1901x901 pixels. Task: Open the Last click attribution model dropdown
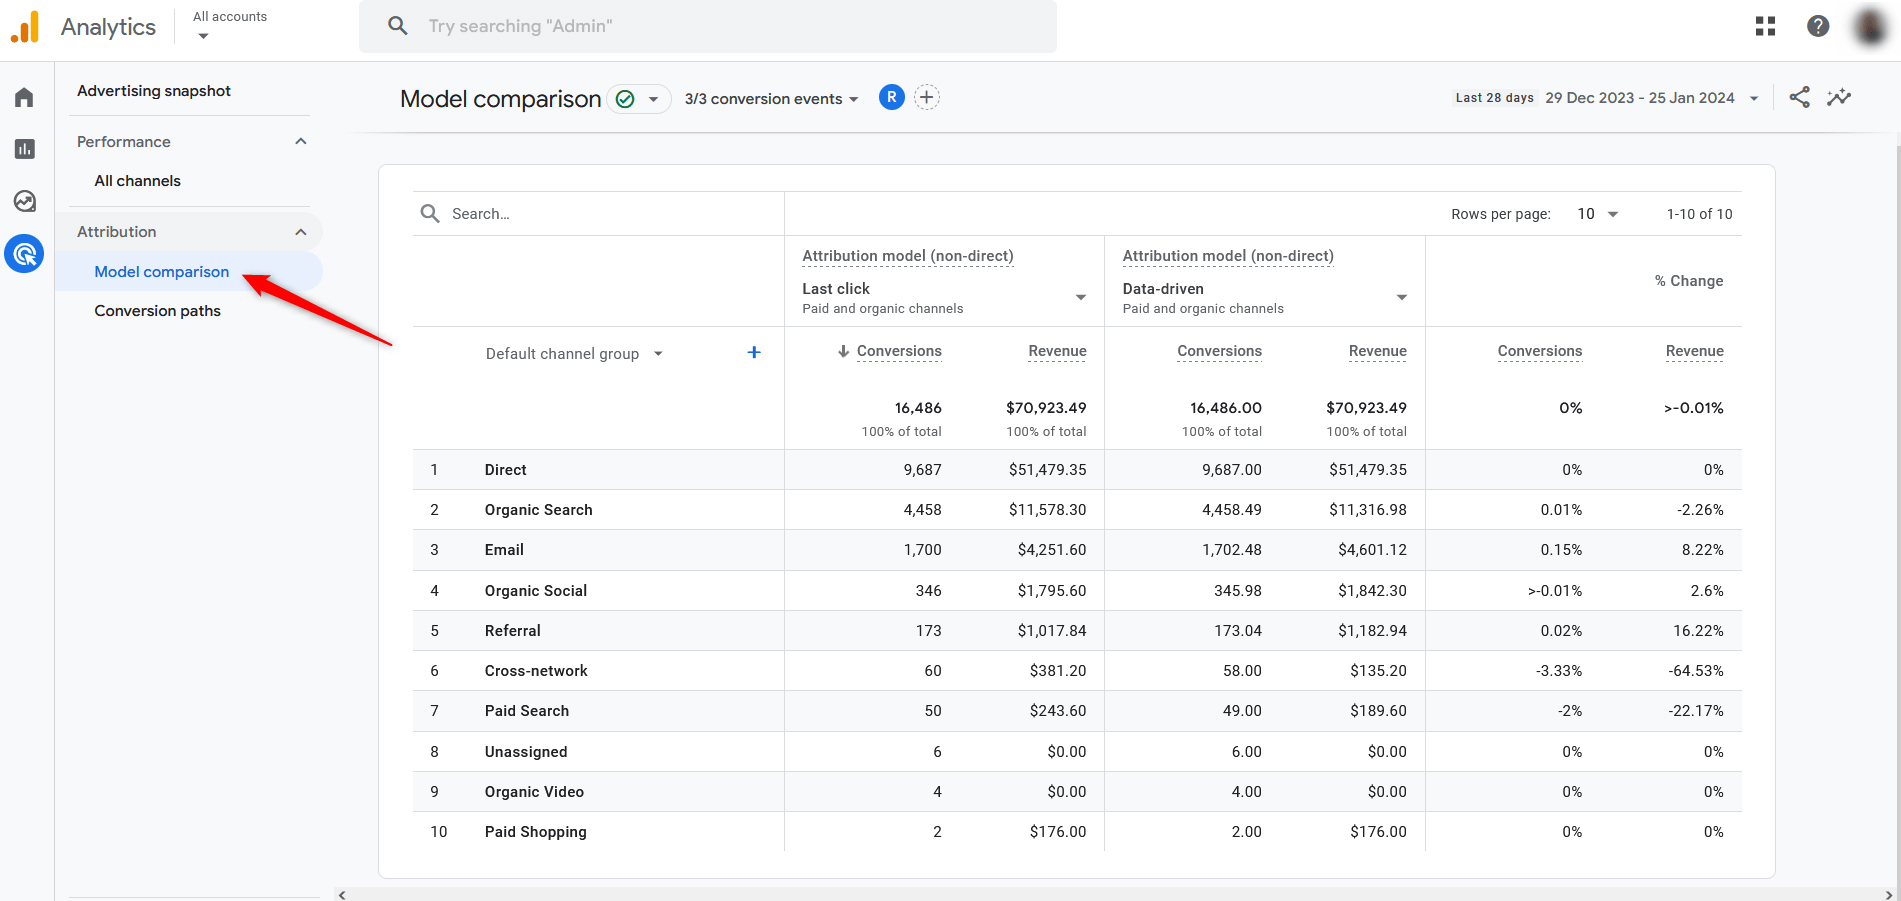coord(1080,297)
